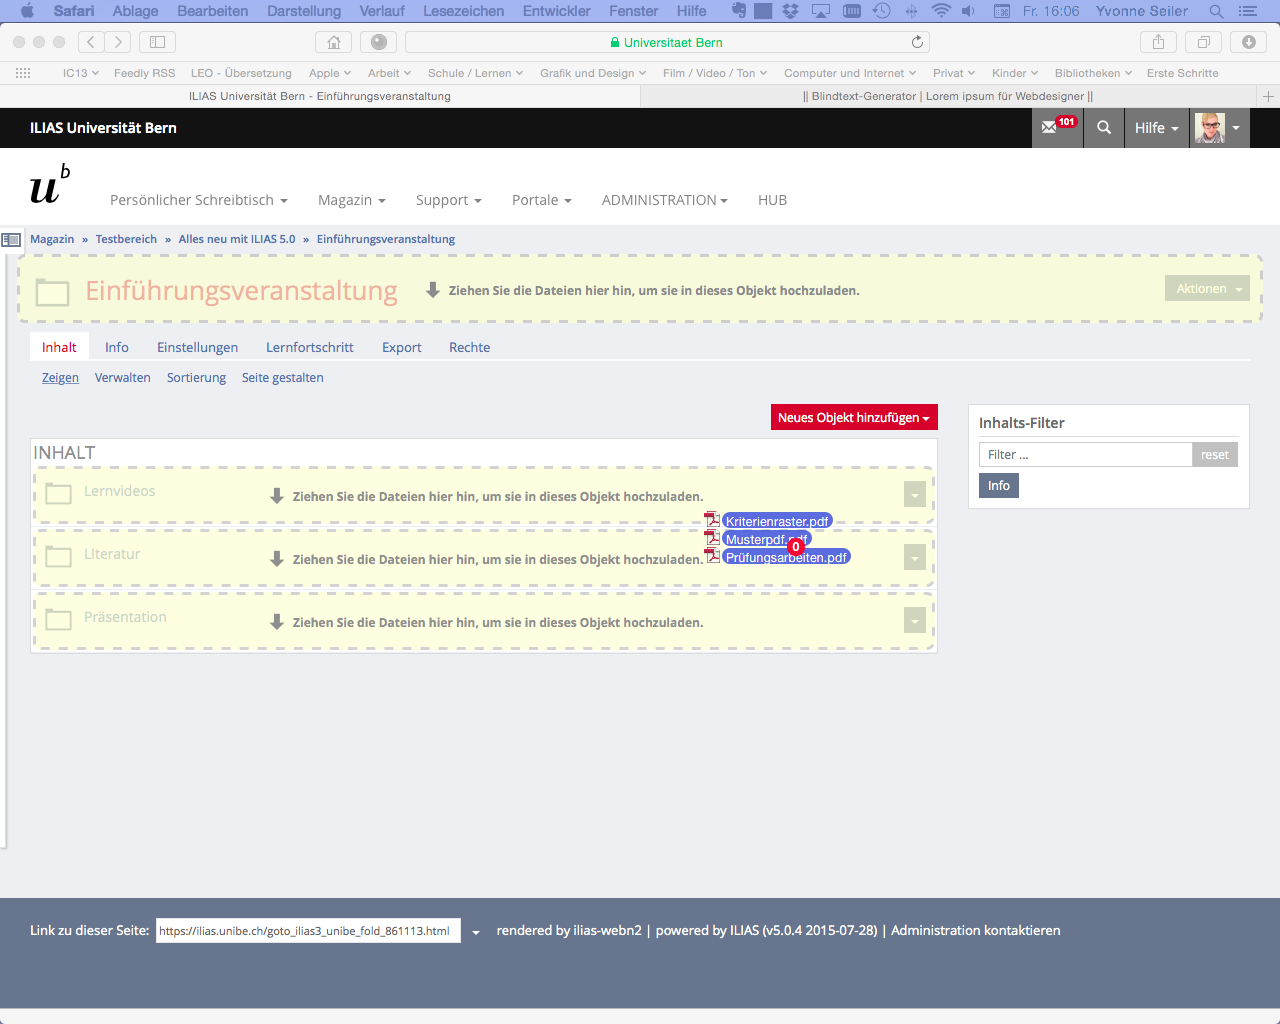This screenshot has width=1280, height=1024.
Task: Reload the page with Safari's refresh icon
Action: pos(917,42)
